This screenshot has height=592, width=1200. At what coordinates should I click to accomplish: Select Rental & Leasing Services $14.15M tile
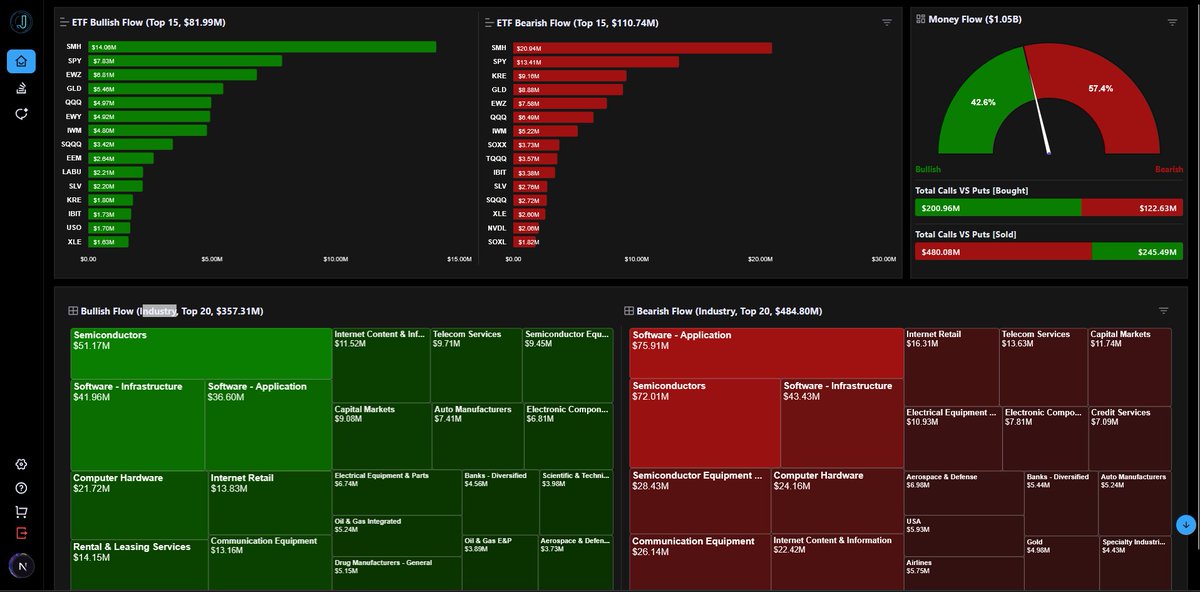coord(139,565)
